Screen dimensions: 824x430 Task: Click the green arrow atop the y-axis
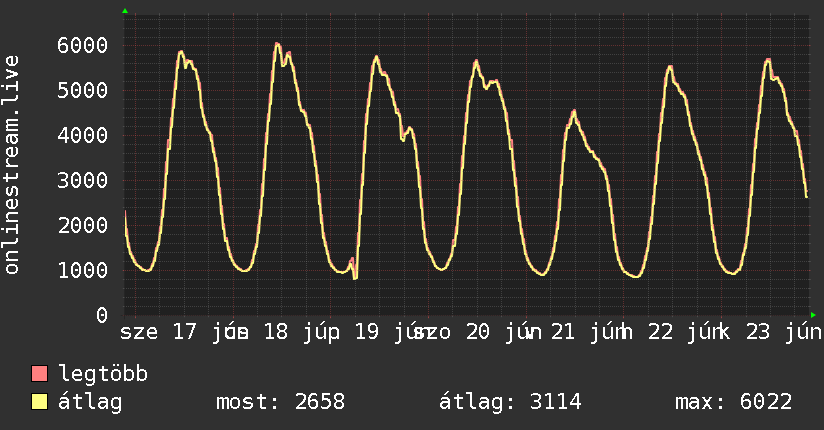pyautogui.click(x=125, y=11)
